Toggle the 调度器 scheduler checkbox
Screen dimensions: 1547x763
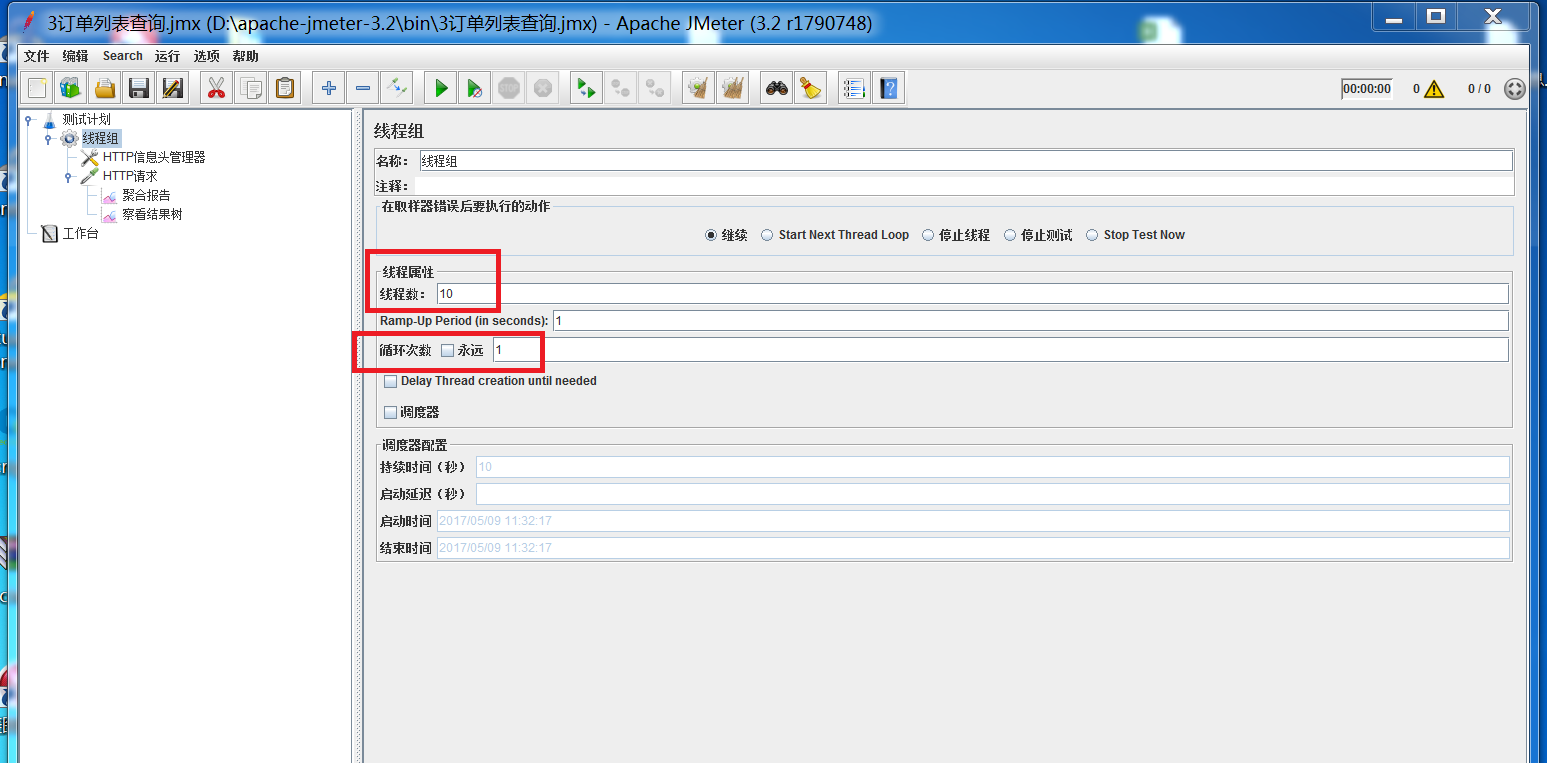click(390, 412)
